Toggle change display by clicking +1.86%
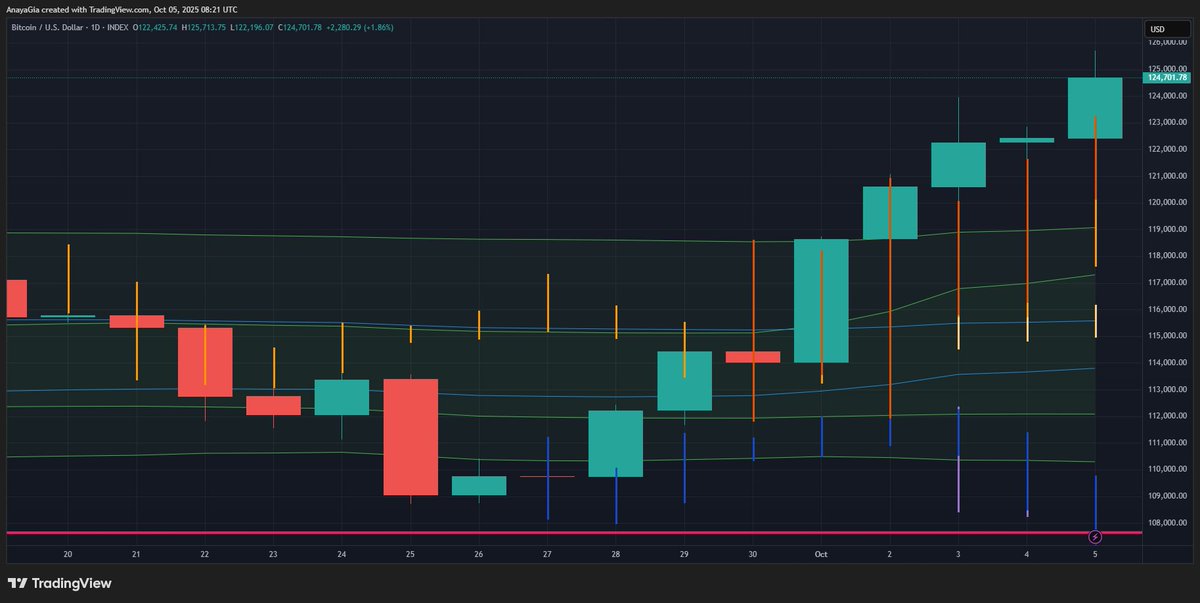 pos(378,27)
